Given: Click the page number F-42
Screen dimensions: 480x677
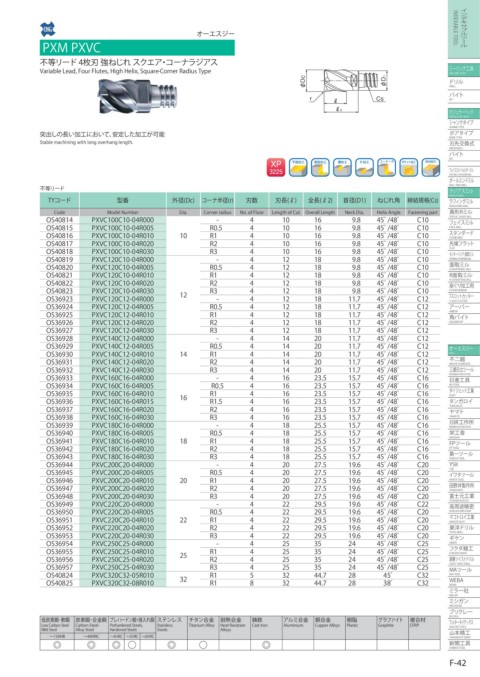Looking at the screenshot, I should click(x=458, y=663).
